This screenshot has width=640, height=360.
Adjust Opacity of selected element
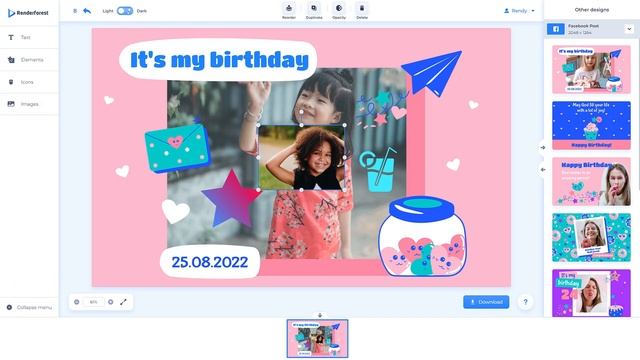[339, 11]
